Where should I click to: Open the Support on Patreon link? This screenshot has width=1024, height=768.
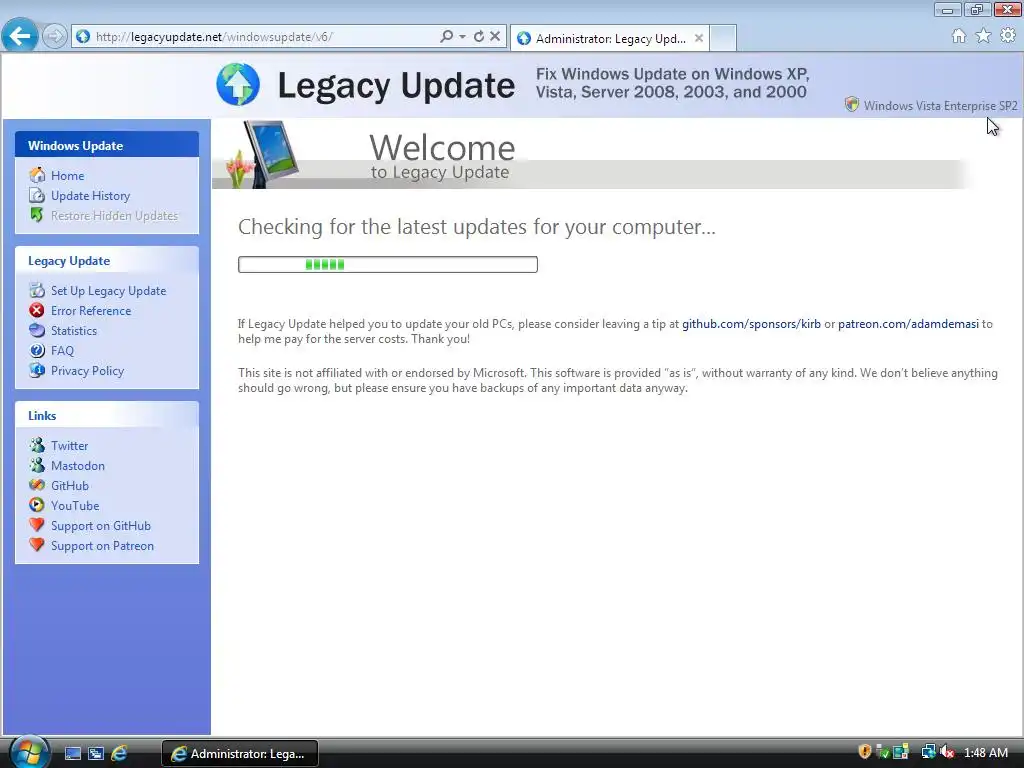point(103,546)
